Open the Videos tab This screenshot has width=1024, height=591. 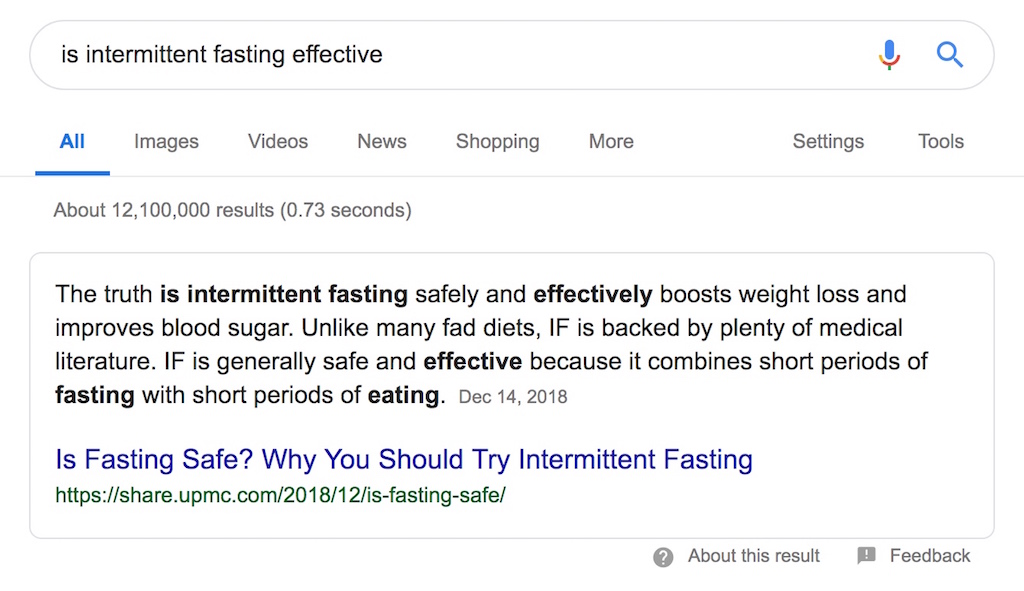(x=278, y=142)
